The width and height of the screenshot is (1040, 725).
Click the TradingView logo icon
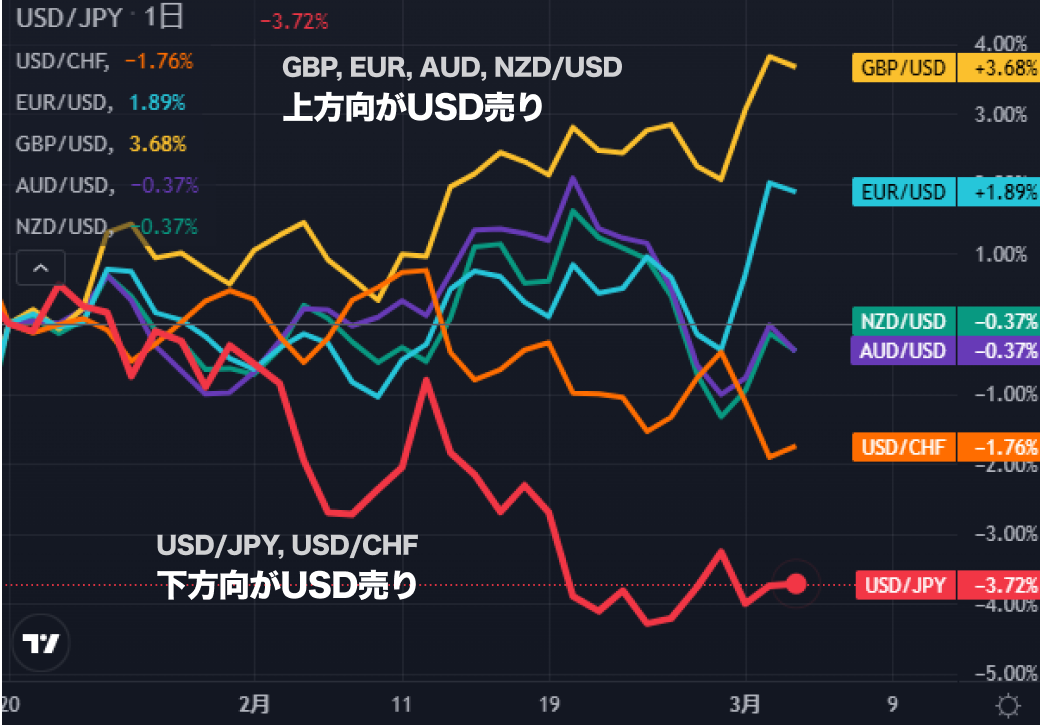pyautogui.click(x=42, y=644)
